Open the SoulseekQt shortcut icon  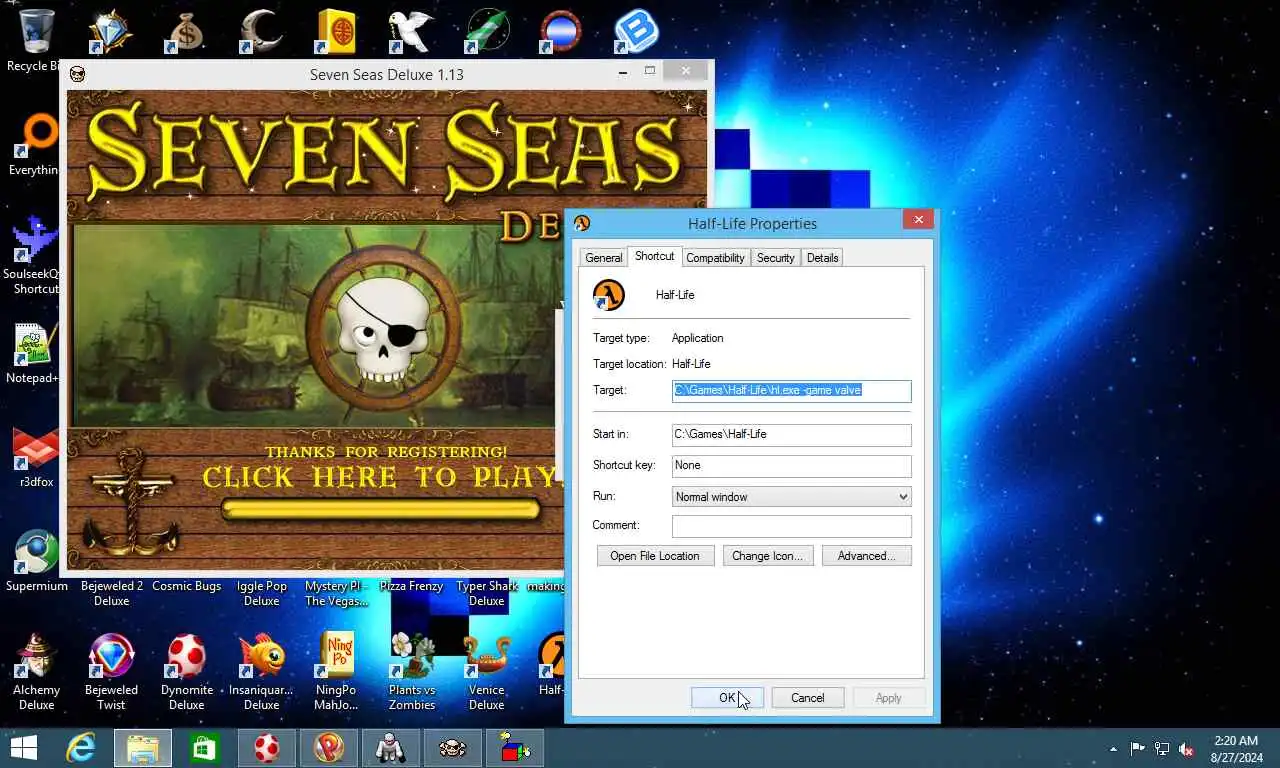[x=36, y=240]
